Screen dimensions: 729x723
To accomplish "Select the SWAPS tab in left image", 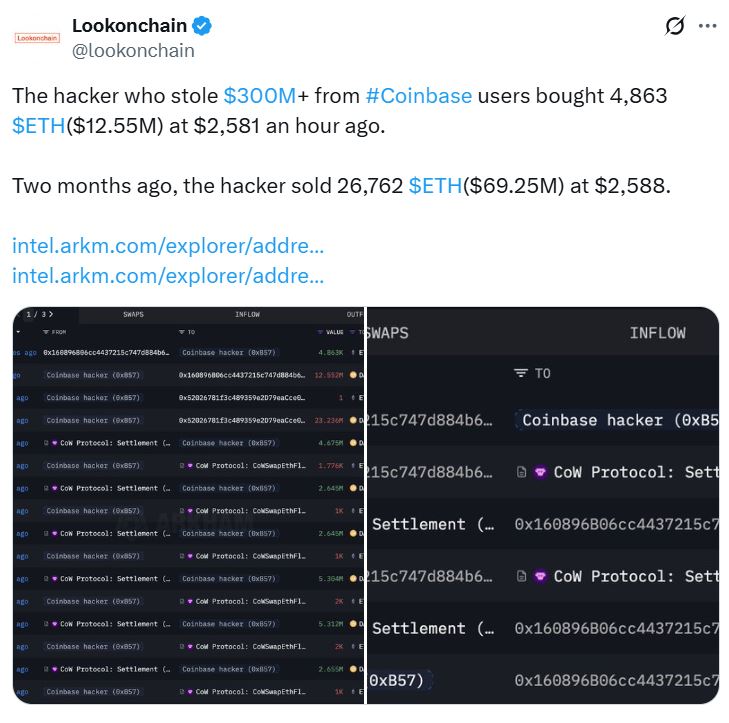I will click(x=133, y=314).
